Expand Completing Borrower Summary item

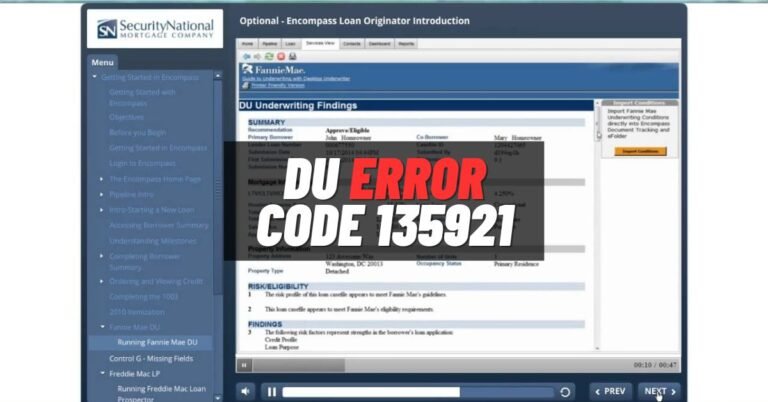click(x=102, y=256)
